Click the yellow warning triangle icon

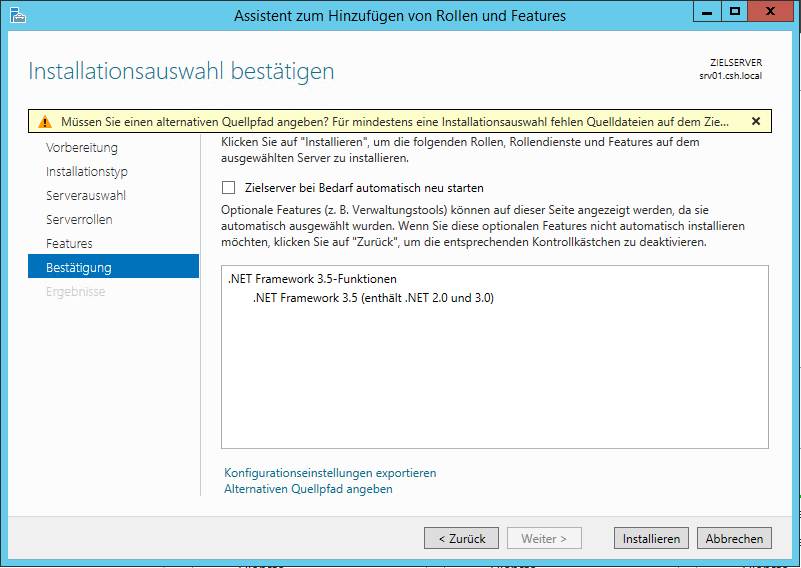pyautogui.click(x=45, y=122)
